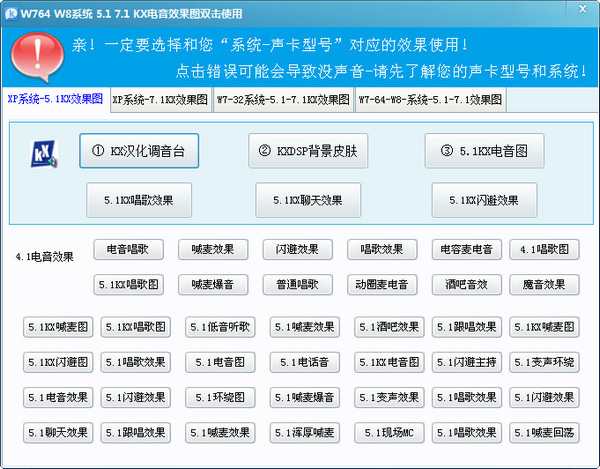Click the app icon in title bar
This screenshot has width=600, height=469.
(11, 14)
